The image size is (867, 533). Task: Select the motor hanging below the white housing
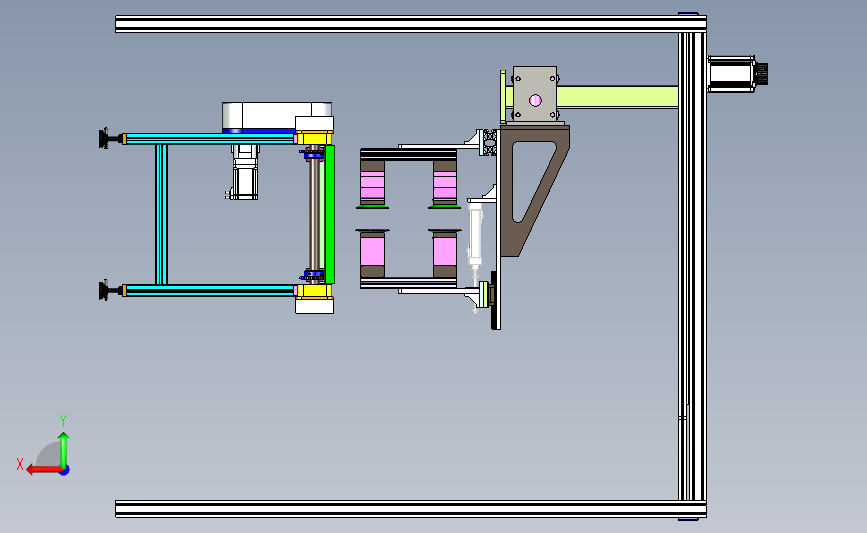[244, 172]
